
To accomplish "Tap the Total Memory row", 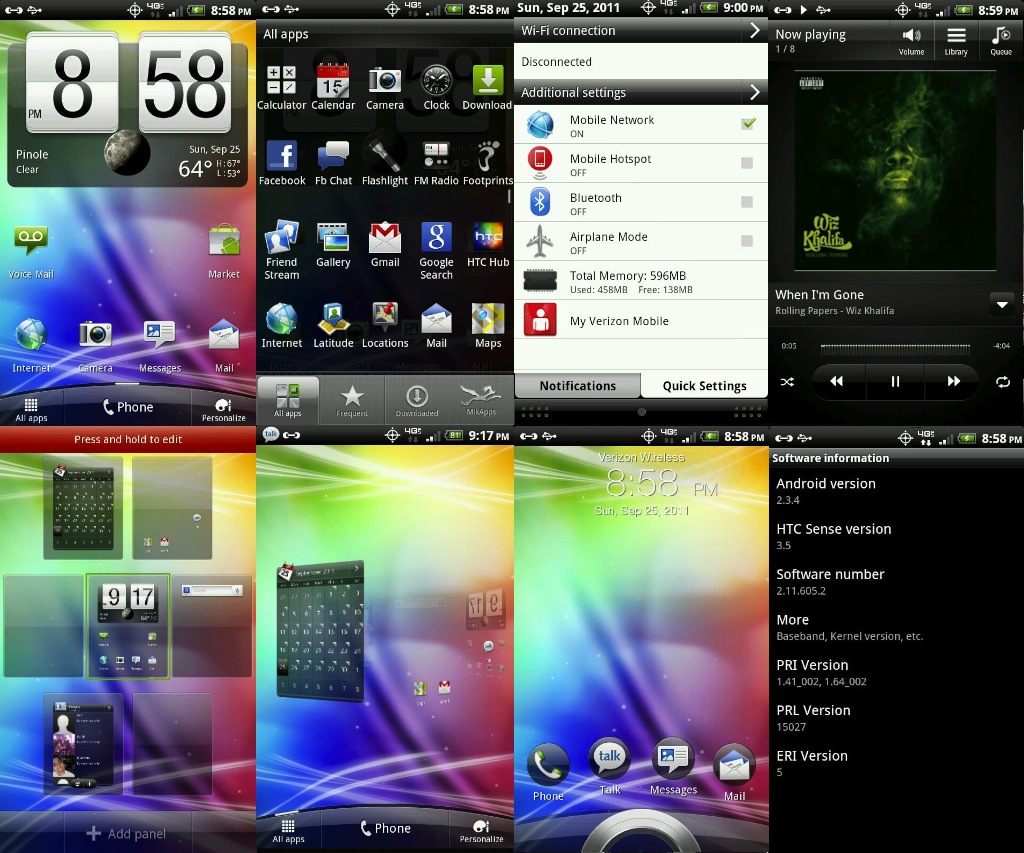I will 641,282.
